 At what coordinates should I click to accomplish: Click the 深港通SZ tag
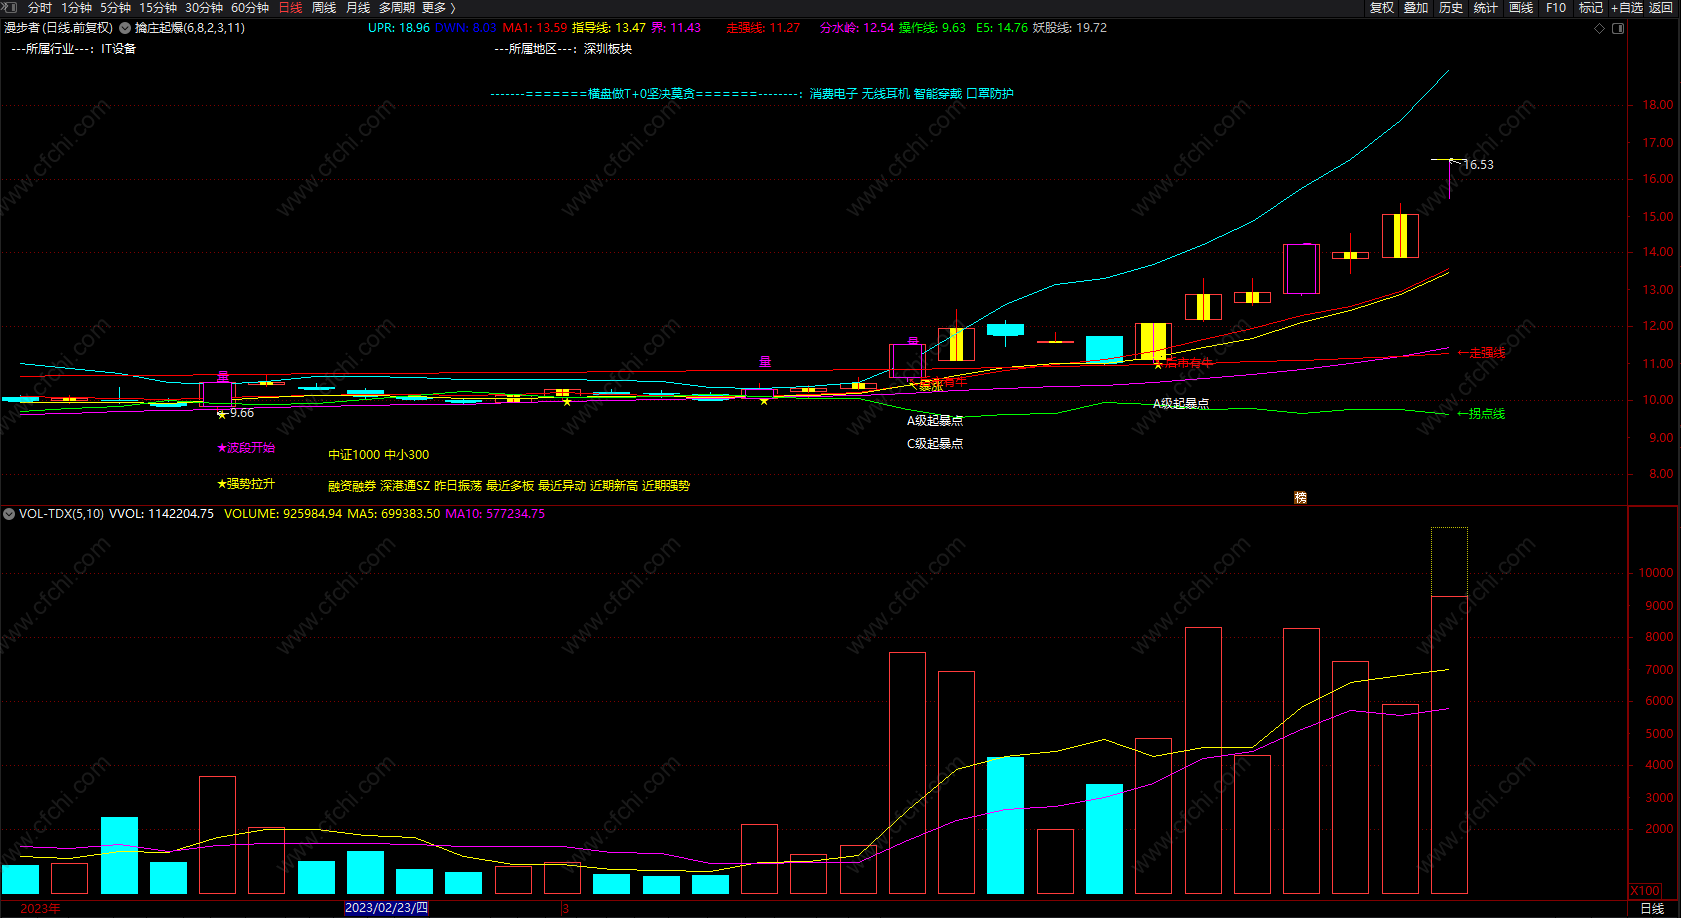pos(405,486)
